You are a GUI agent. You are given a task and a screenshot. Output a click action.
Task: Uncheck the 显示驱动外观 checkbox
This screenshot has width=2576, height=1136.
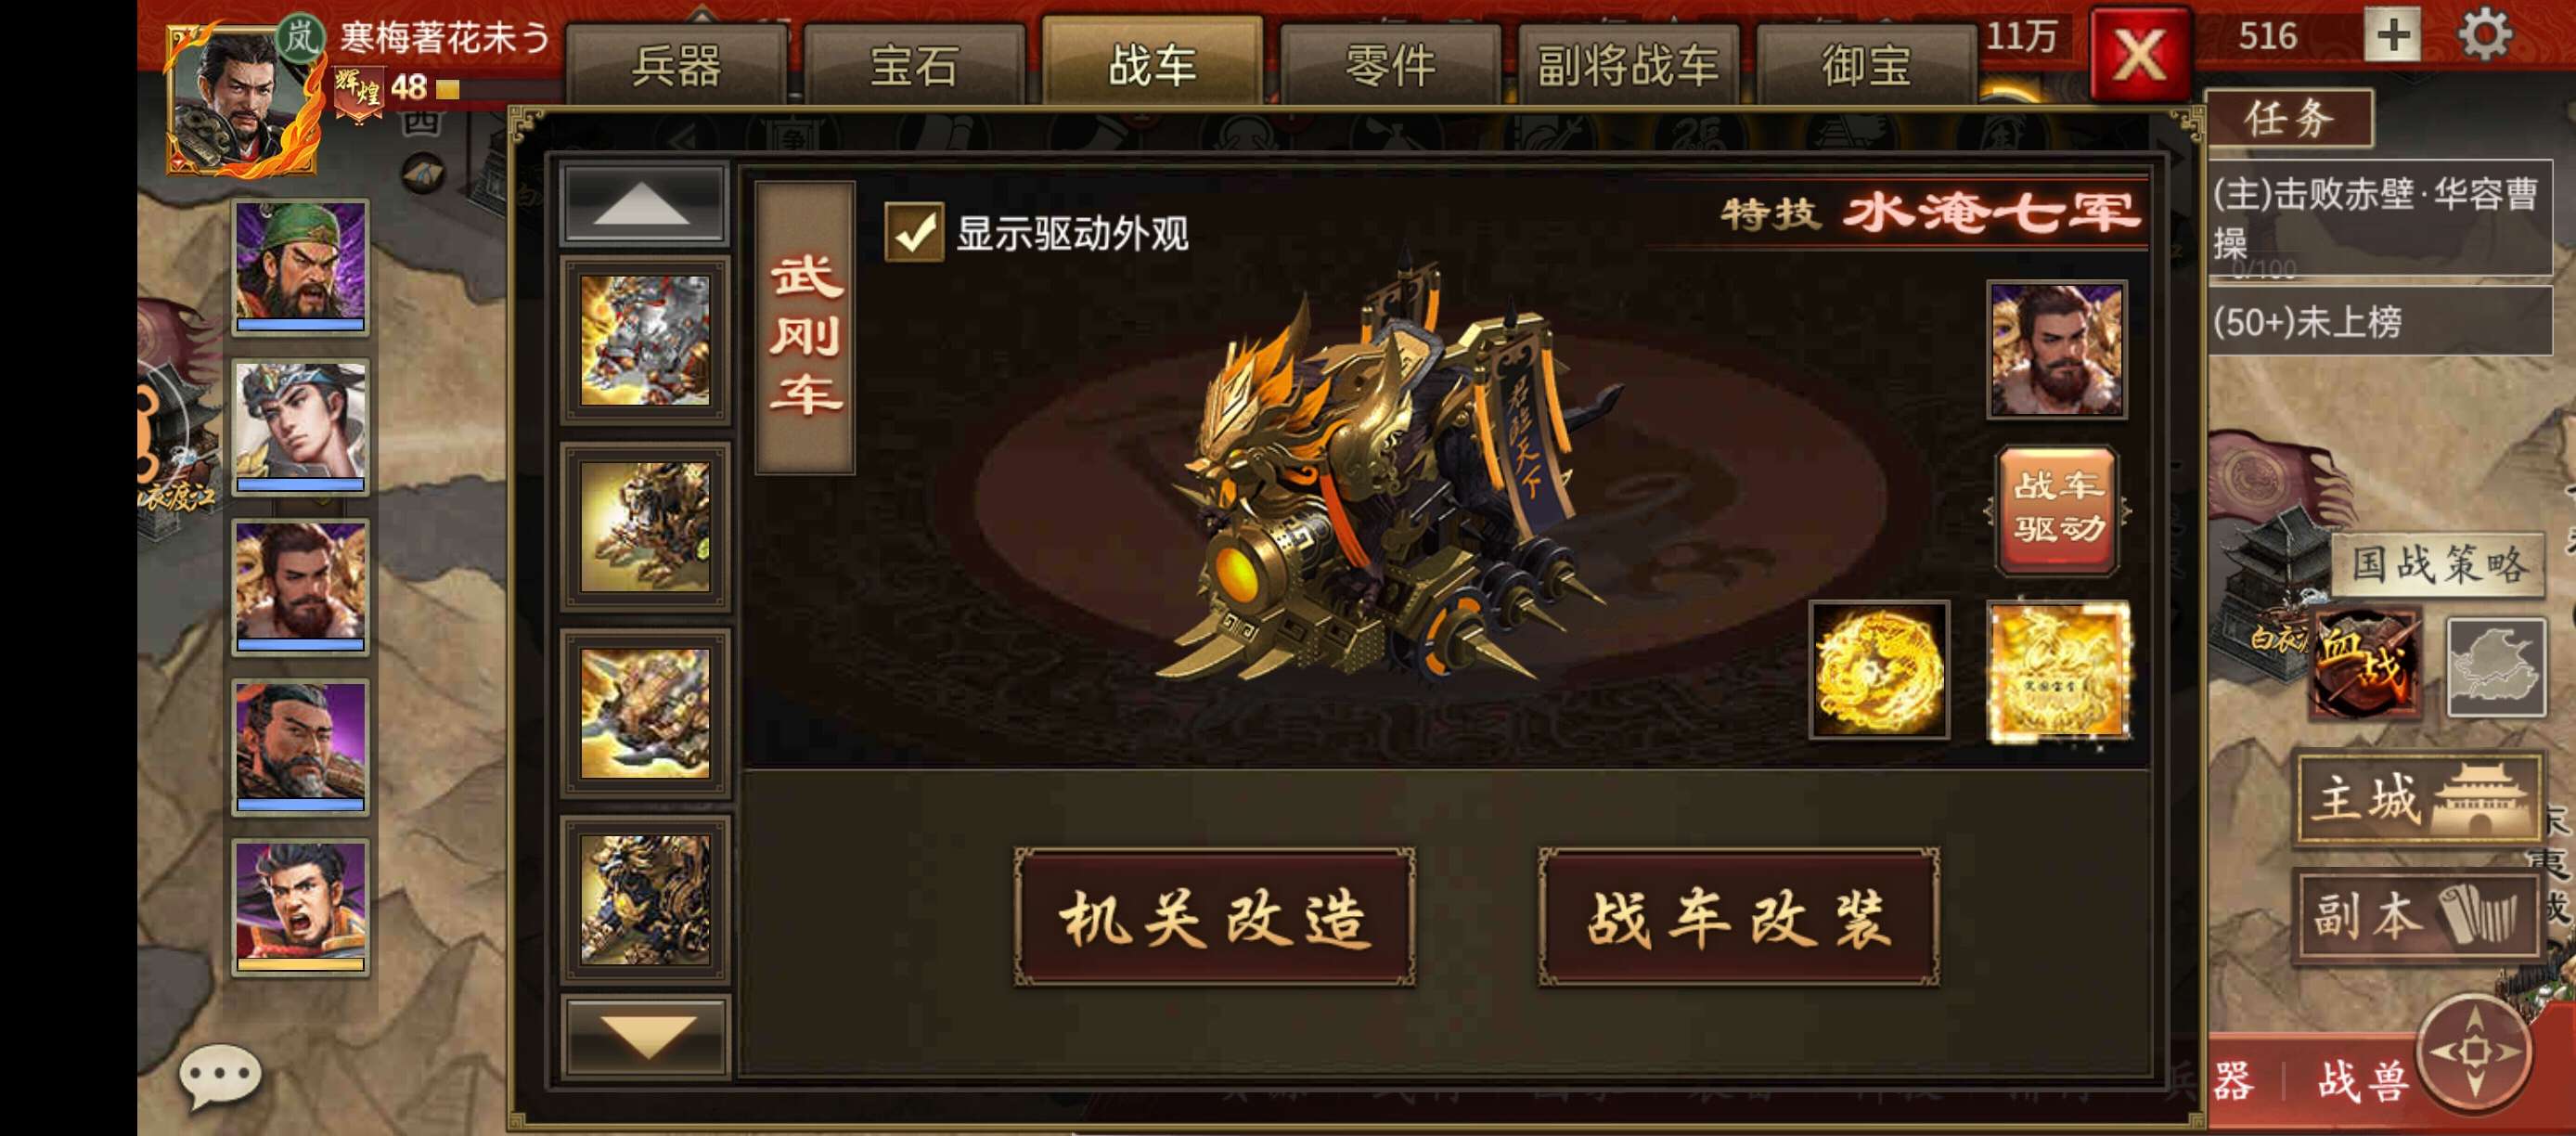pos(914,233)
